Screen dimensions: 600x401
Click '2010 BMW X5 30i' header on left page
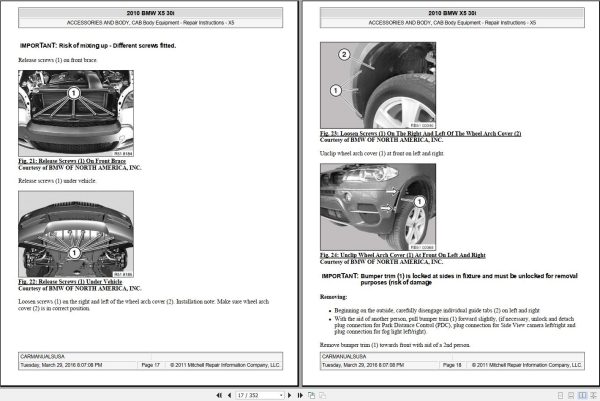coord(150,13)
